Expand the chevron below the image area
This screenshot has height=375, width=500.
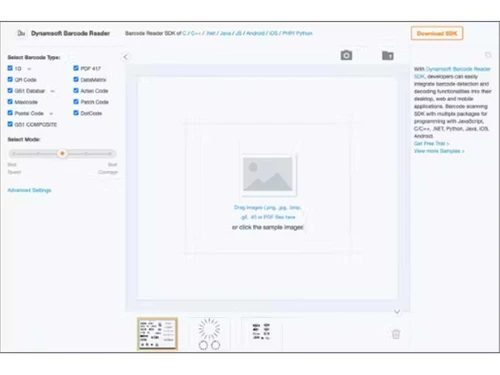(397, 312)
